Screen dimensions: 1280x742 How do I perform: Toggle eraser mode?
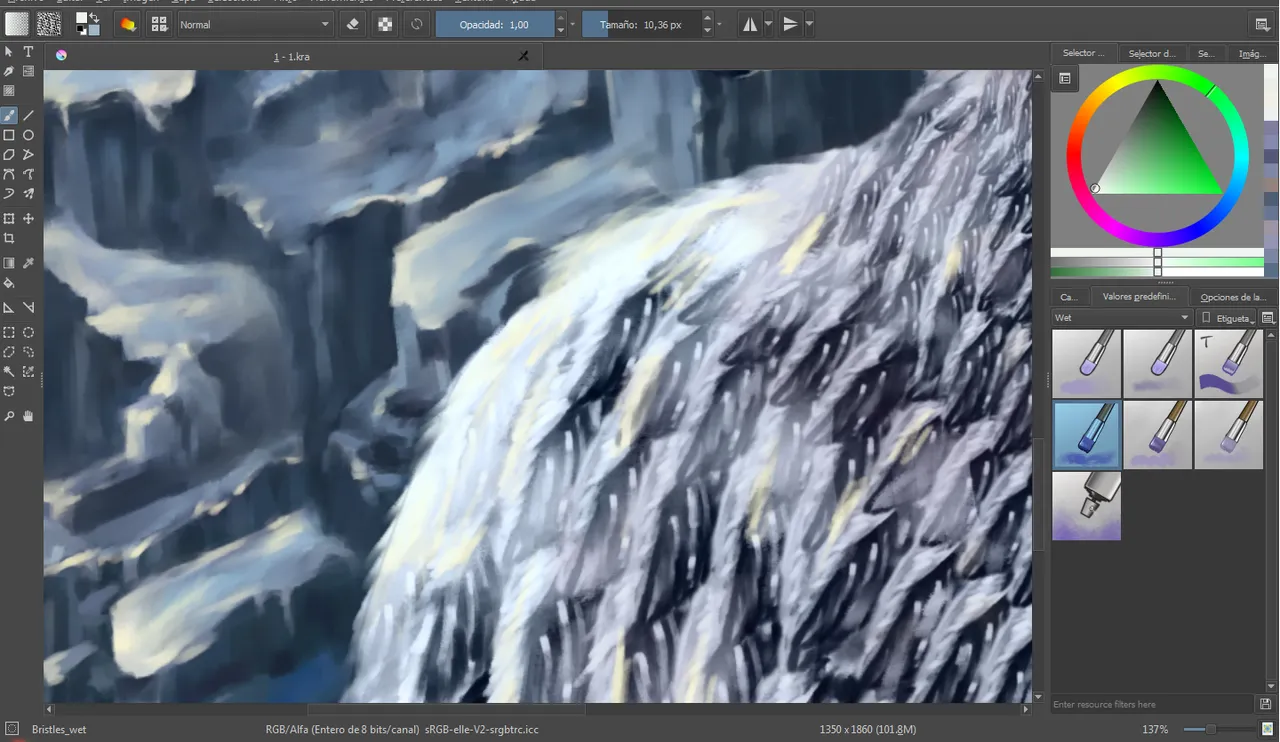coord(352,24)
